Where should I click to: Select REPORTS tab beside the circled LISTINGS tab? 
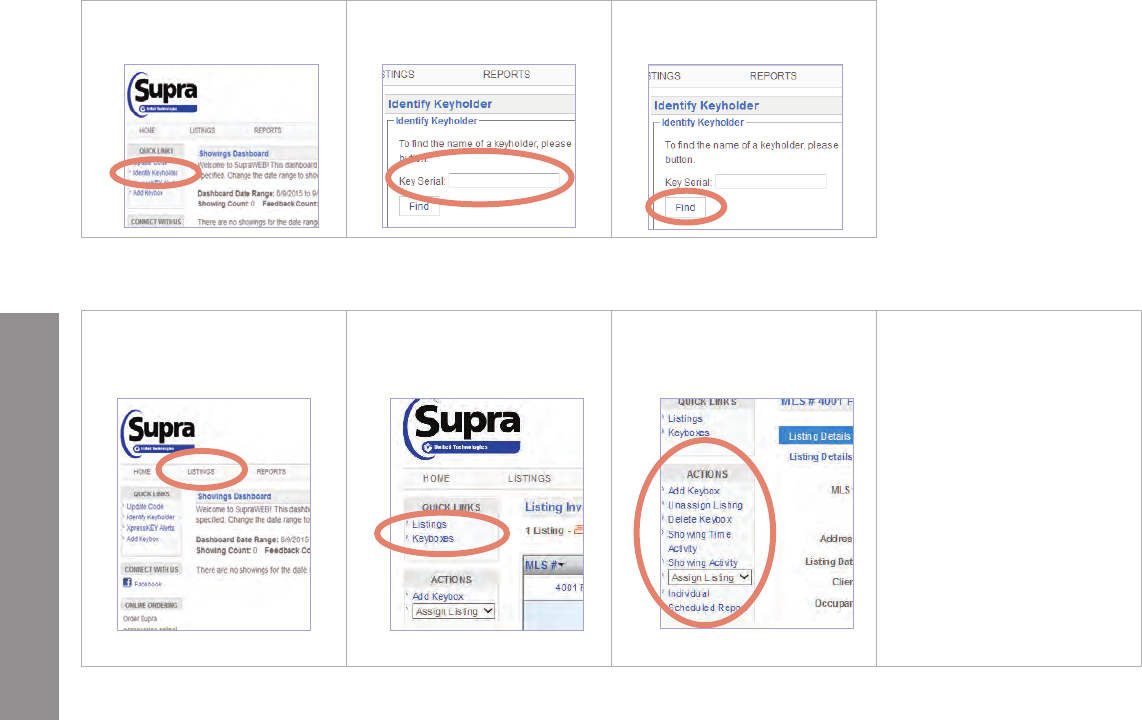point(271,472)
